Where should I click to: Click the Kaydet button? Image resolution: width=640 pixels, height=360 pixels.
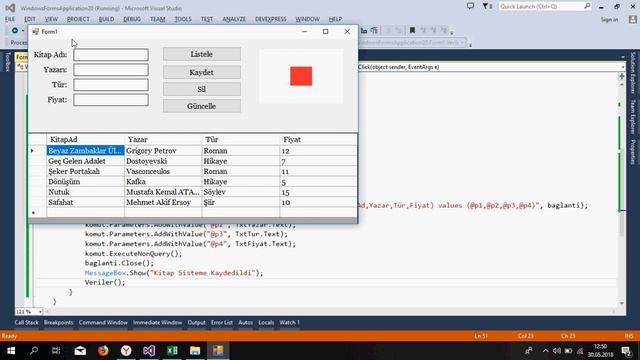tap(202, 72)
